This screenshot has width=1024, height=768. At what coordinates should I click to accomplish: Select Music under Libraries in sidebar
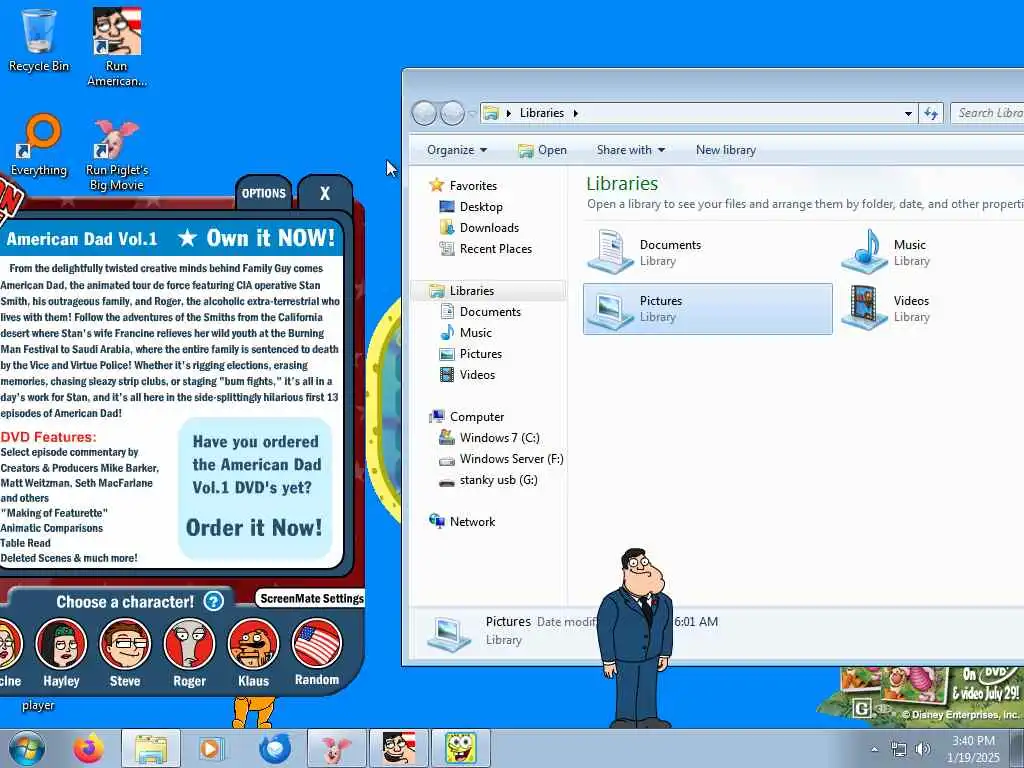click(475, 332)
